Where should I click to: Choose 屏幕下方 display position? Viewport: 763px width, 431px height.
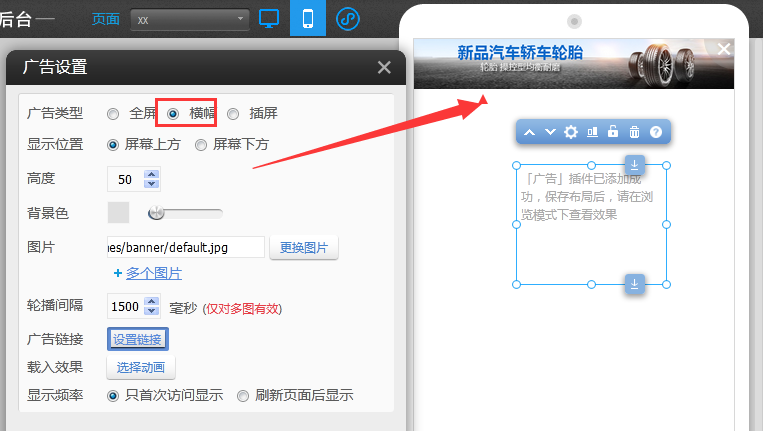click(x=201, y=145)
